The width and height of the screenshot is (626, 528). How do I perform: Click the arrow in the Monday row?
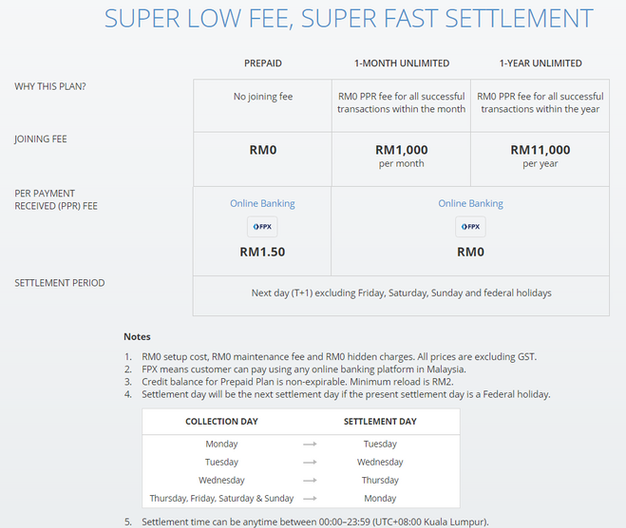[310, 444]
